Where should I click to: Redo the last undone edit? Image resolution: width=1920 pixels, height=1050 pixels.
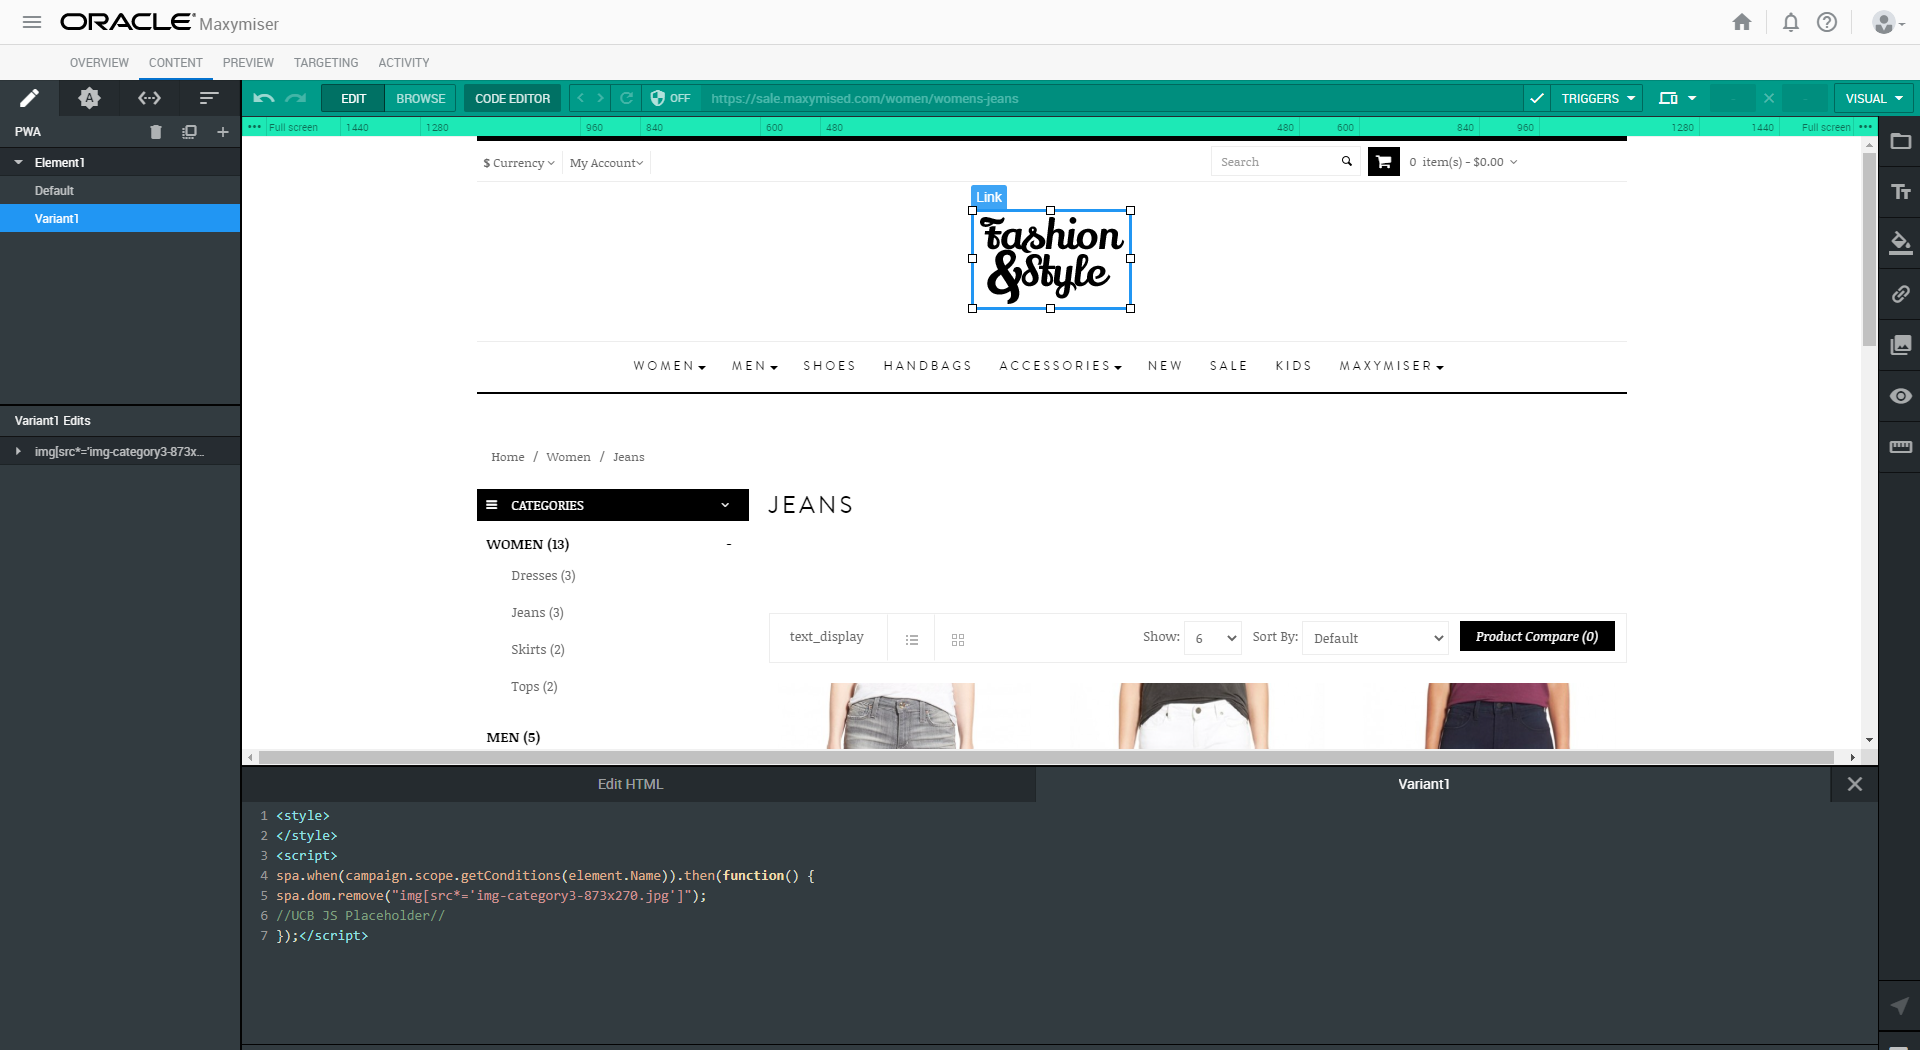[x=296, y=98]
